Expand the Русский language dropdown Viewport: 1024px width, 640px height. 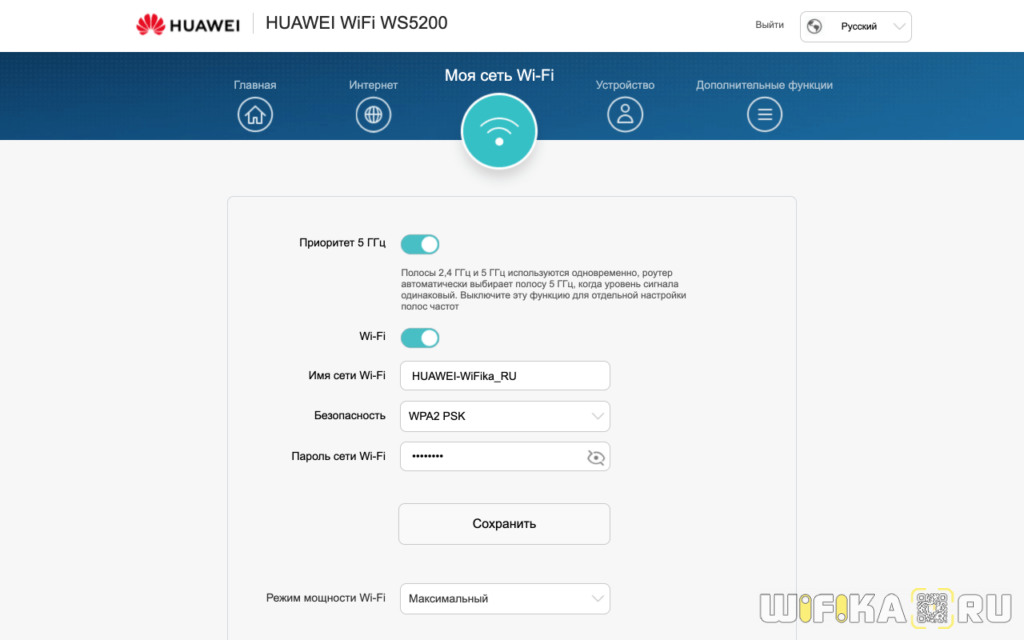[x=856, y=27]
